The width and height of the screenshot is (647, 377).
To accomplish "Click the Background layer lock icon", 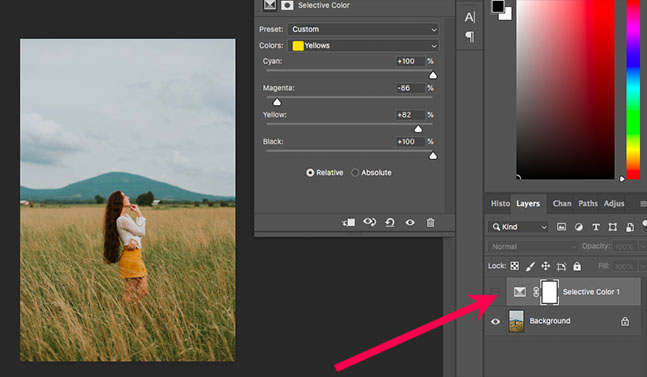I will tap(625, 321).
